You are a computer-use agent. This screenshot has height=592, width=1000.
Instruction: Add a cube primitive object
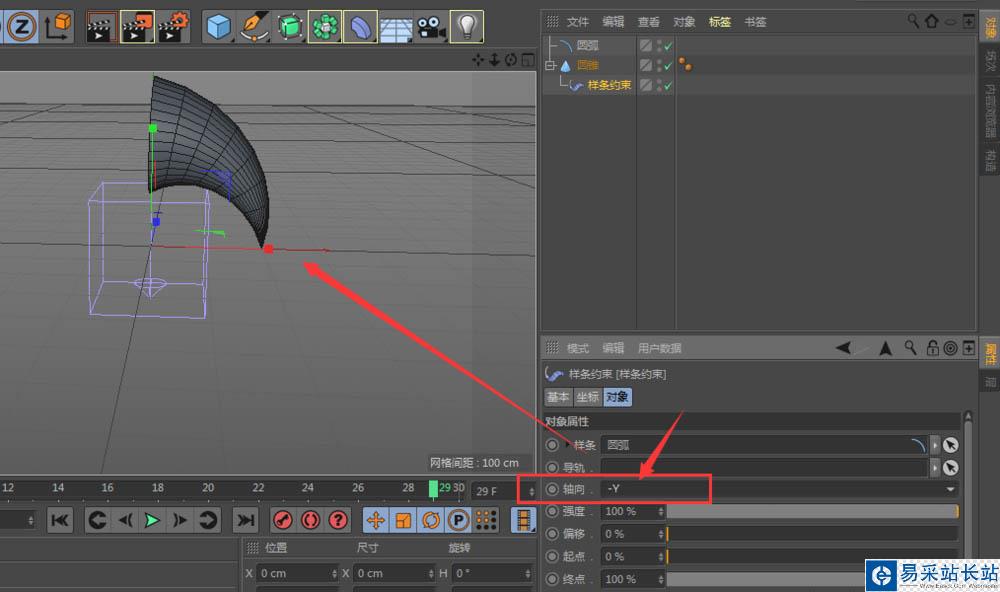pos(219,27)
